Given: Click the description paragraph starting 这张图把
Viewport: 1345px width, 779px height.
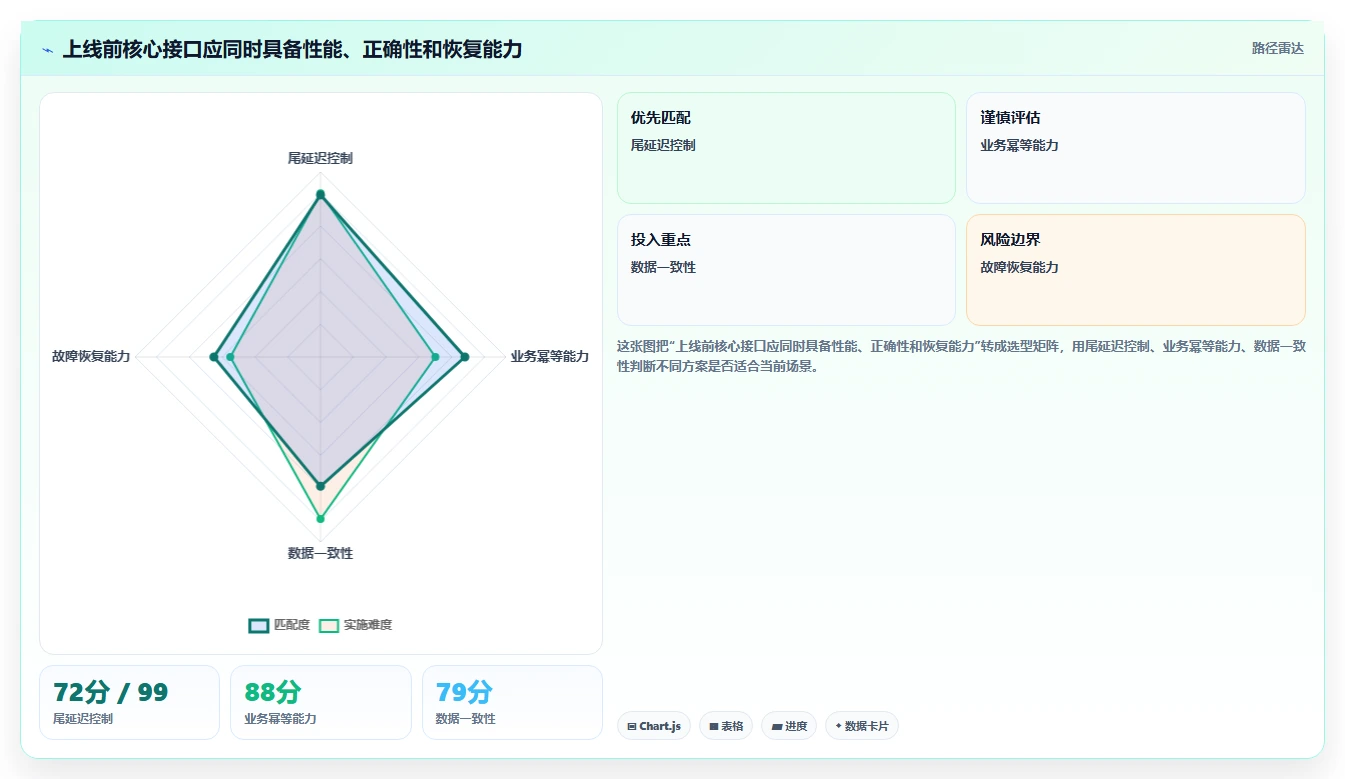Looking at the screenshot, I should [x=961, y=356].
